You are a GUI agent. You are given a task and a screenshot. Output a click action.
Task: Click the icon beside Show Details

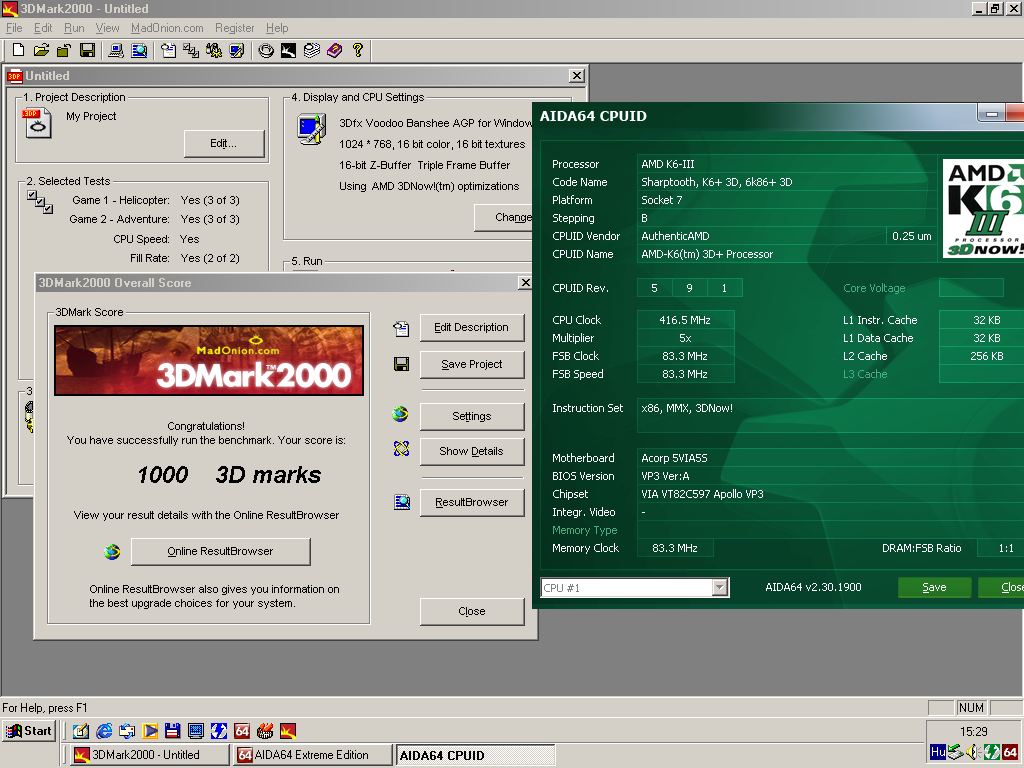point(401,448)
